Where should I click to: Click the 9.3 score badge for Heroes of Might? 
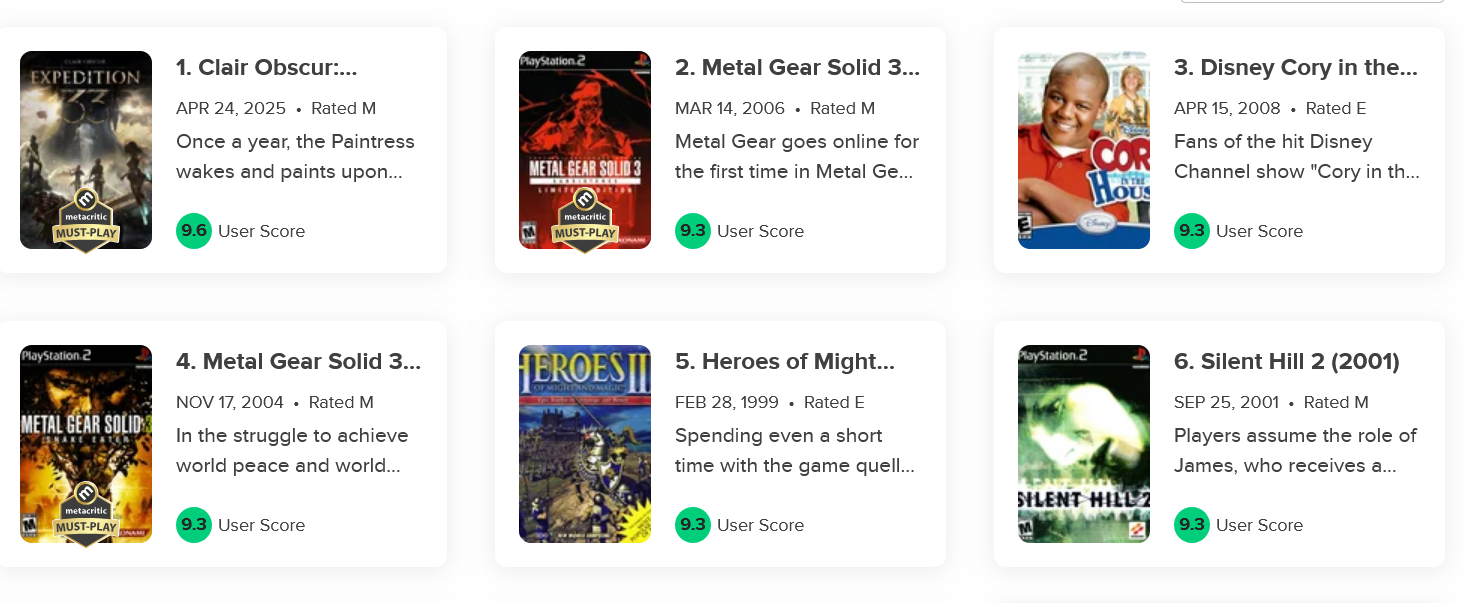point(693,525)
